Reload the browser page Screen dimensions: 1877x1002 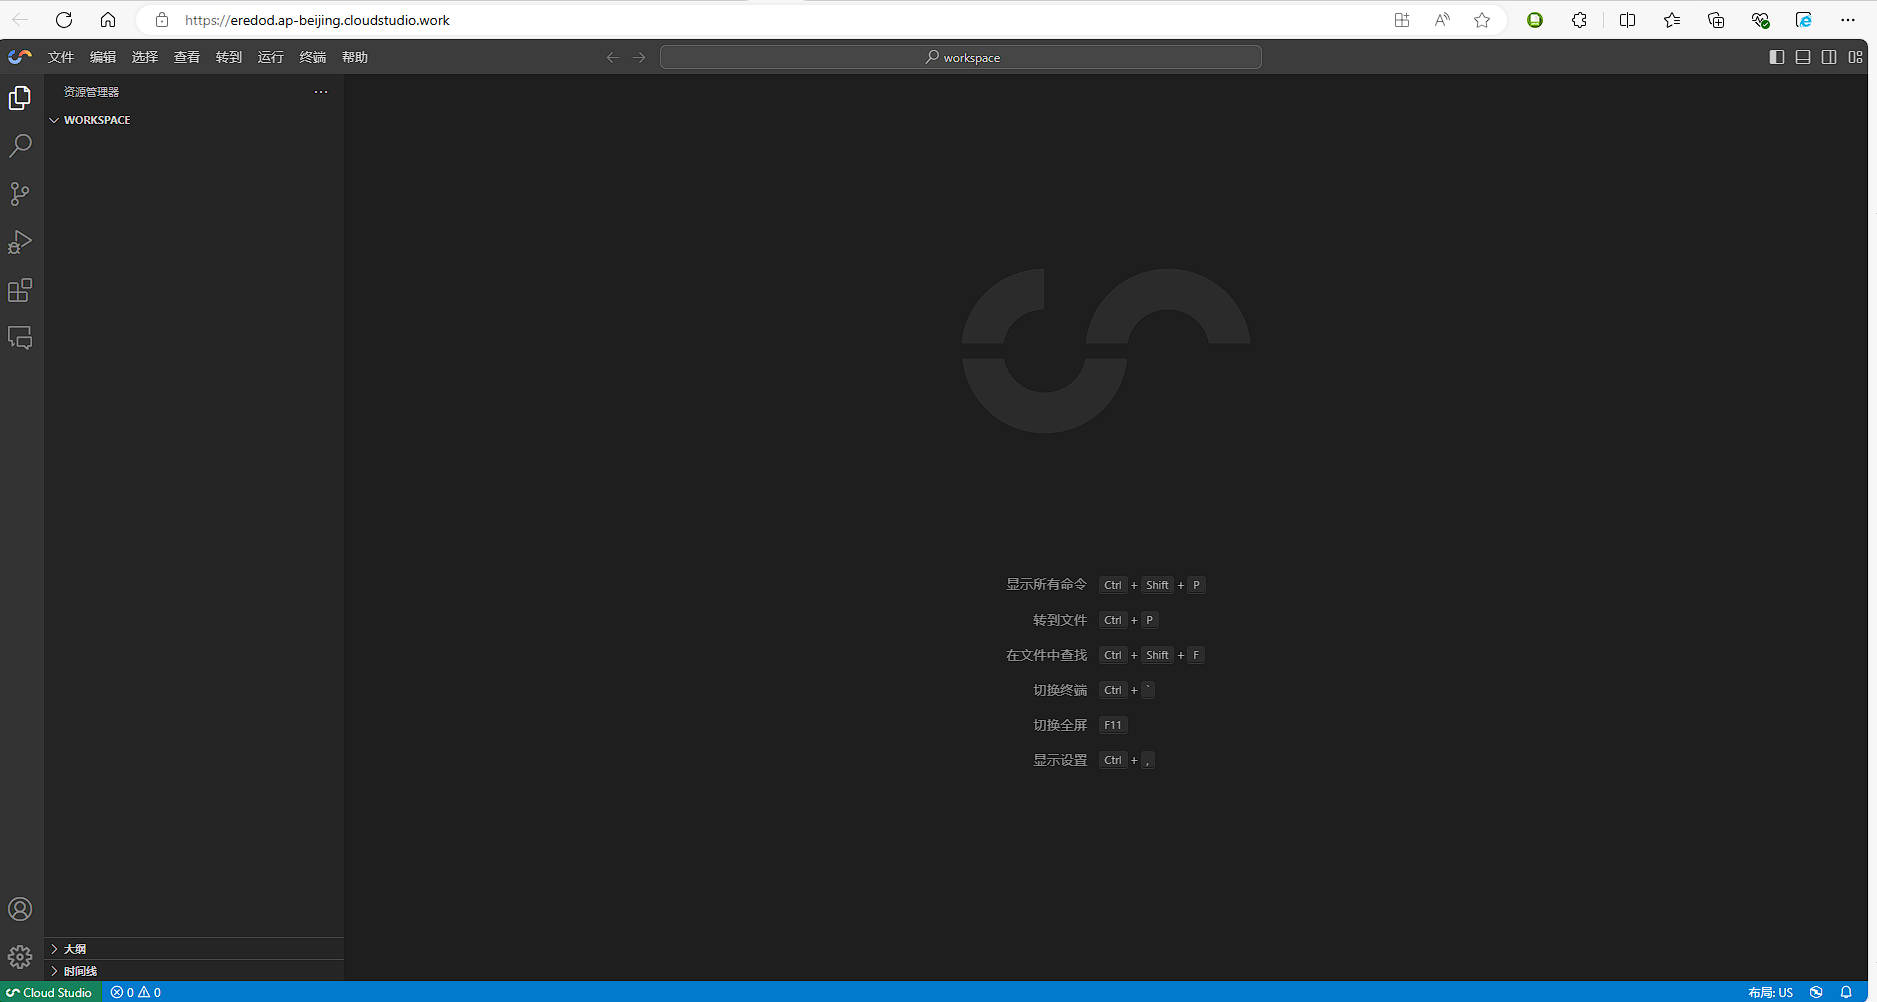[x=64, y=20]
